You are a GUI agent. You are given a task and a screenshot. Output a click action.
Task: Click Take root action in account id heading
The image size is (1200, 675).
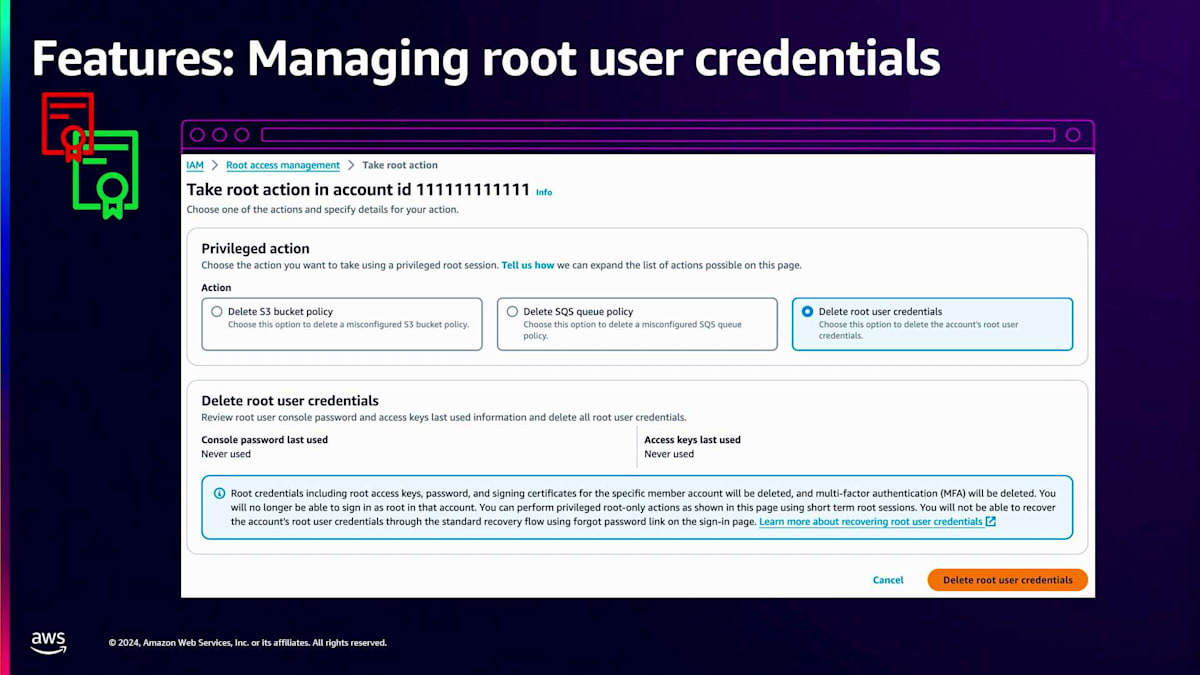pyautogui.click(x=358, y=189)
